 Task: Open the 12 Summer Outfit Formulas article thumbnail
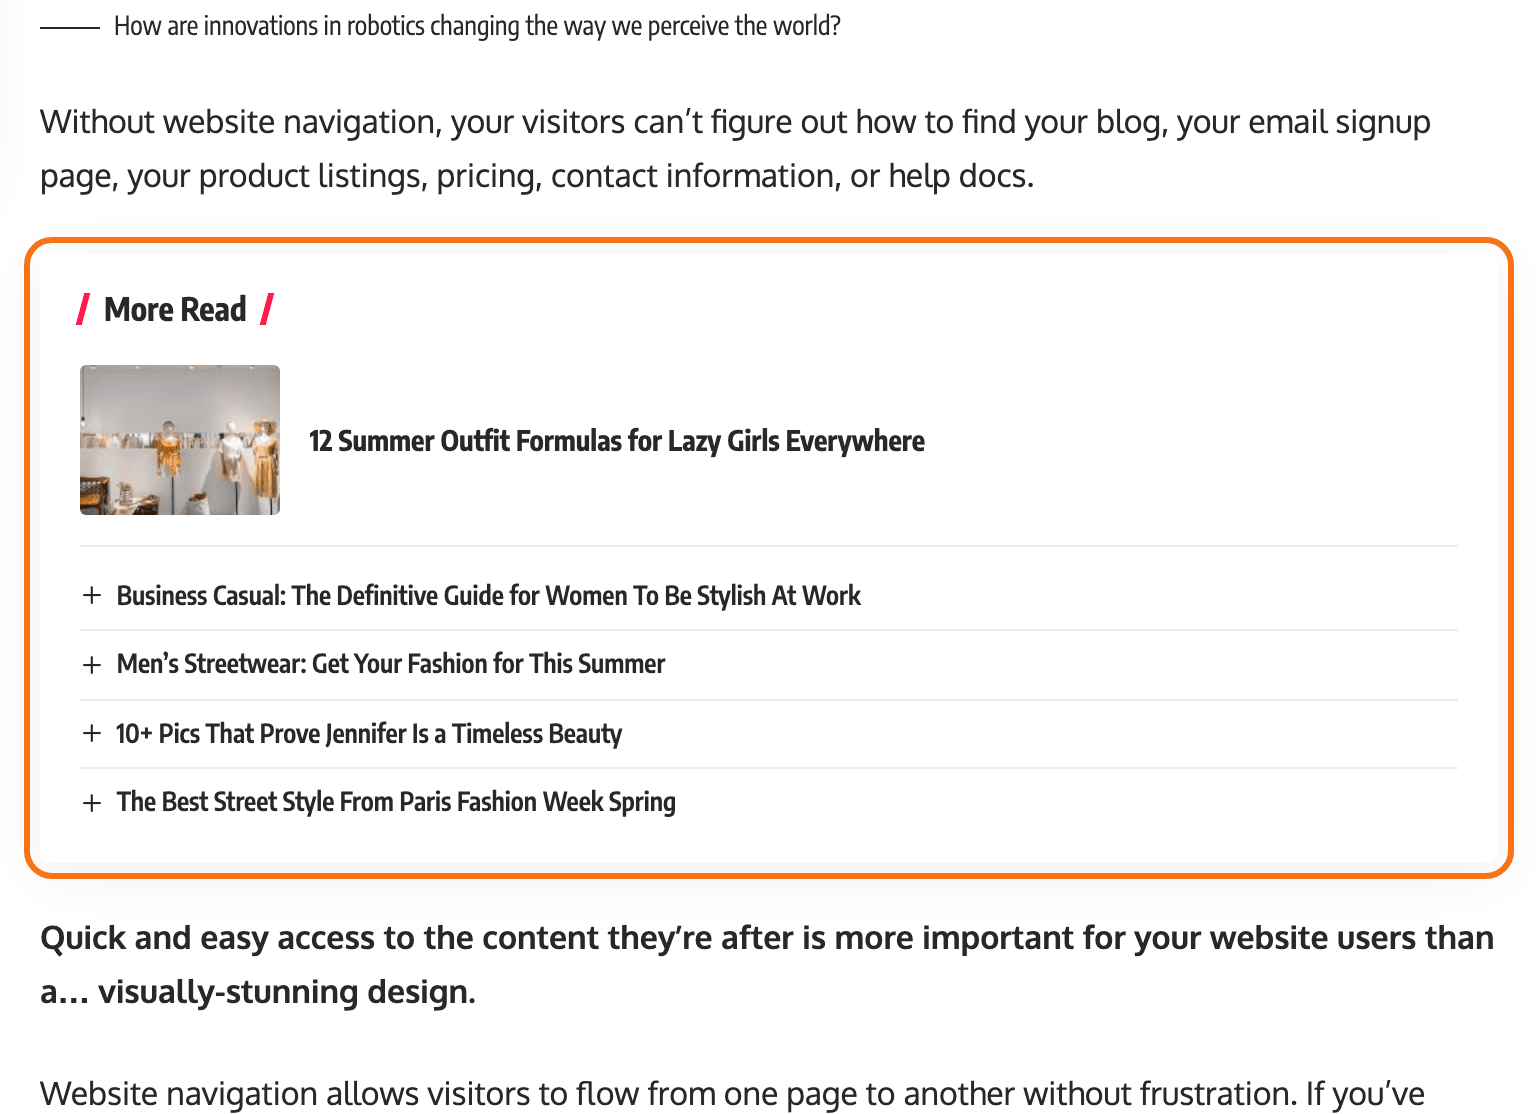coord(180,440)
